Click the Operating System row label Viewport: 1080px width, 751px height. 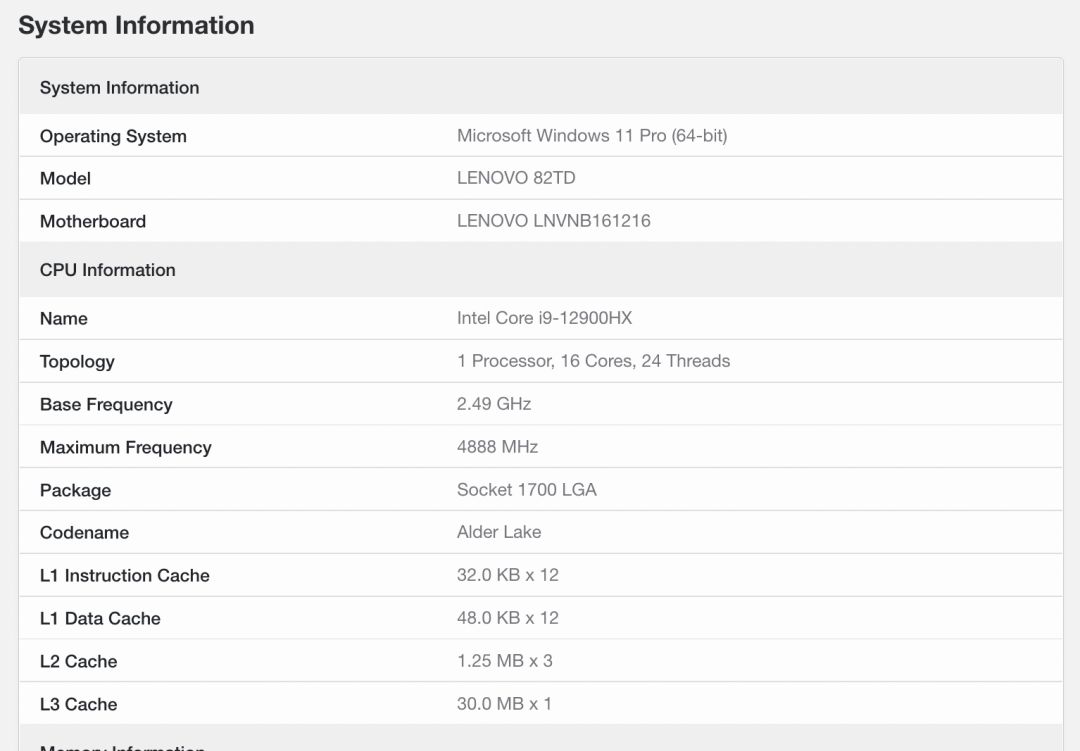point(113,136)
